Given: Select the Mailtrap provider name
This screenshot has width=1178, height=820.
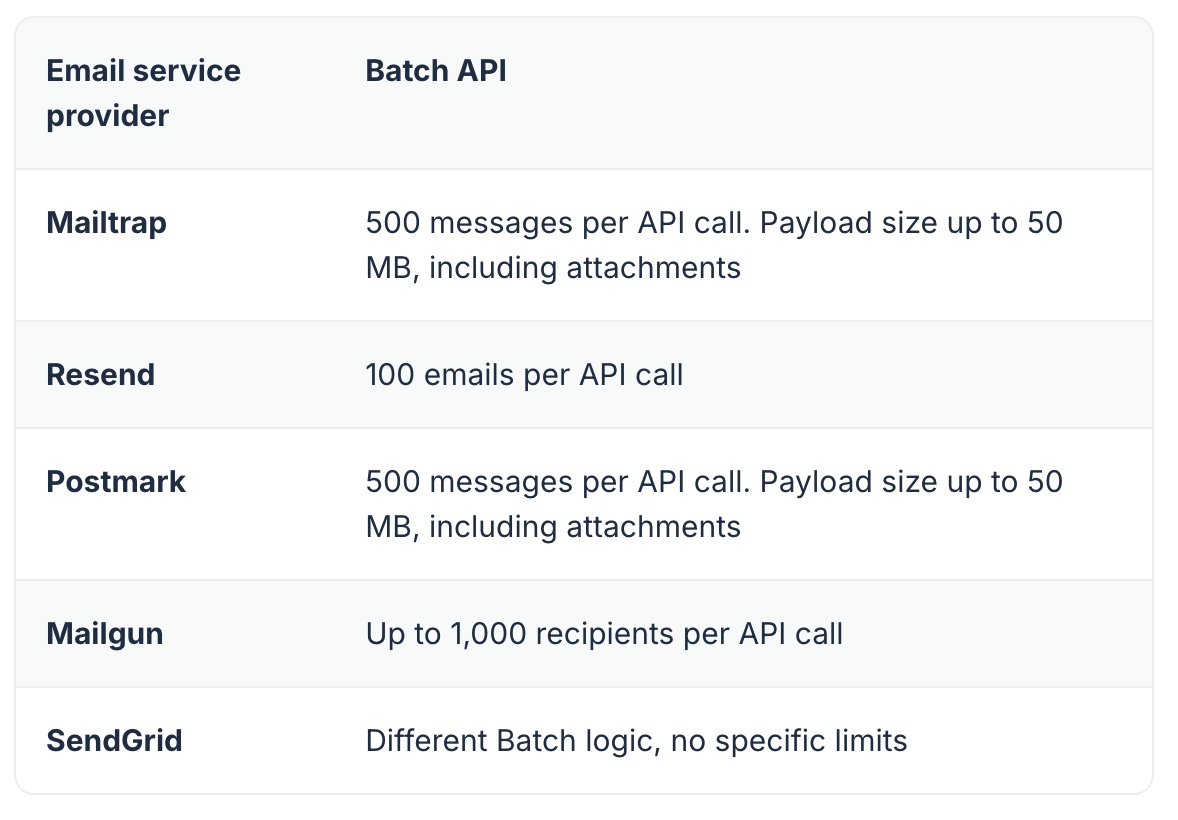Looking at the screenshot, I should pyautogui.click(x=107, y=223).
